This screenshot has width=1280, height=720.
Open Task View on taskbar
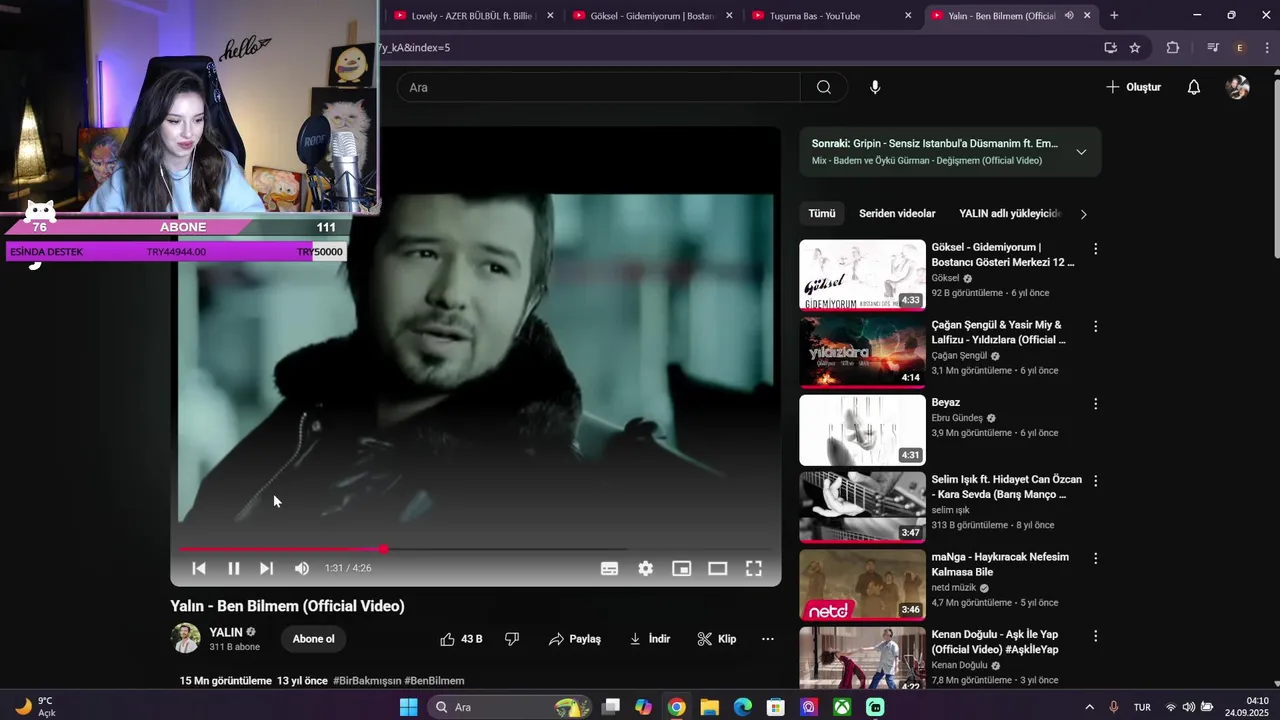611,707
